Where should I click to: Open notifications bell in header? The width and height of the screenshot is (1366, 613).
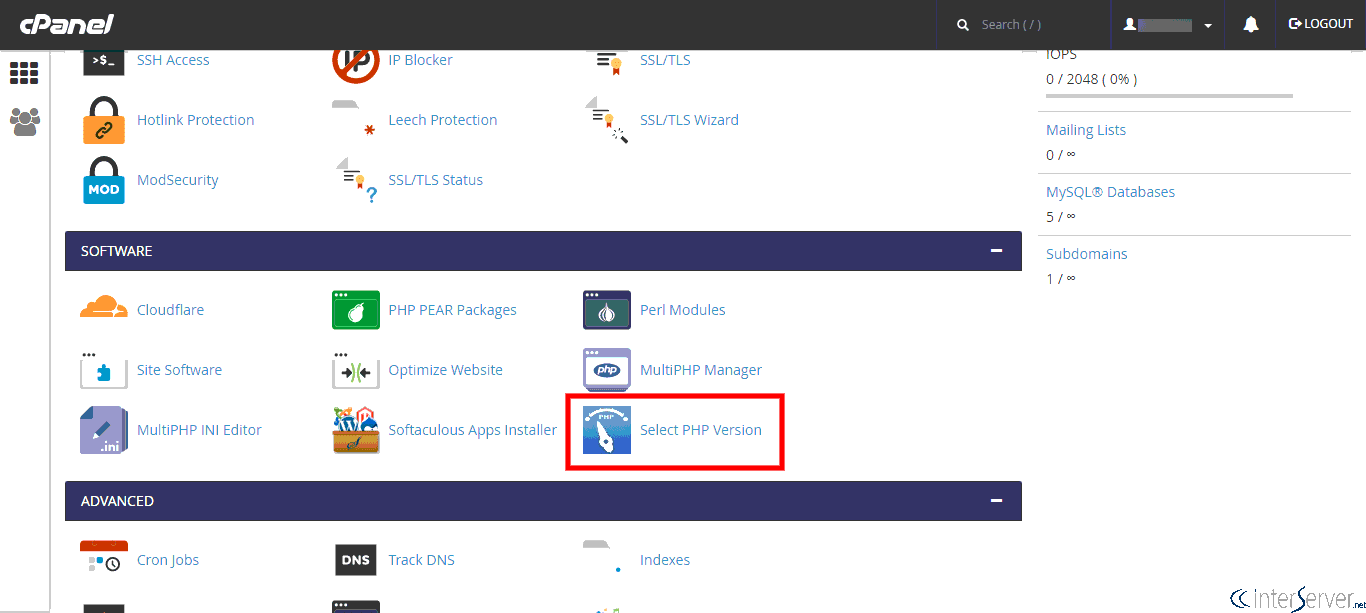[x=1250, y=25]
